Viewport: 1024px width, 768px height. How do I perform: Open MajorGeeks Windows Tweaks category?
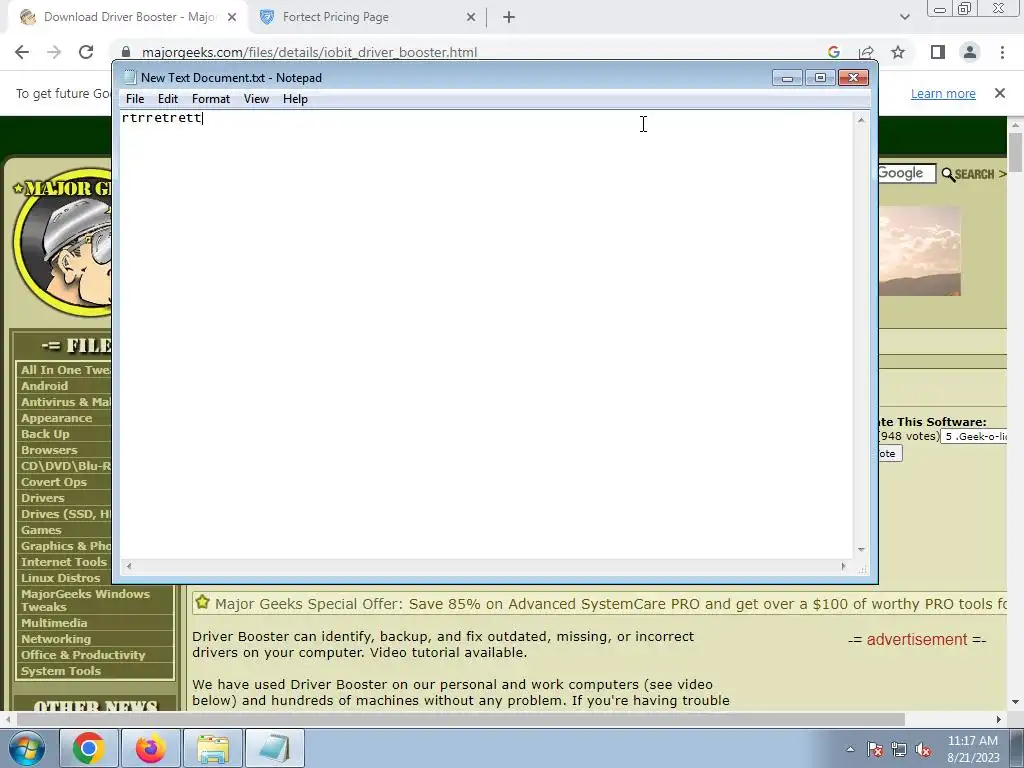[x=86, y=600]
